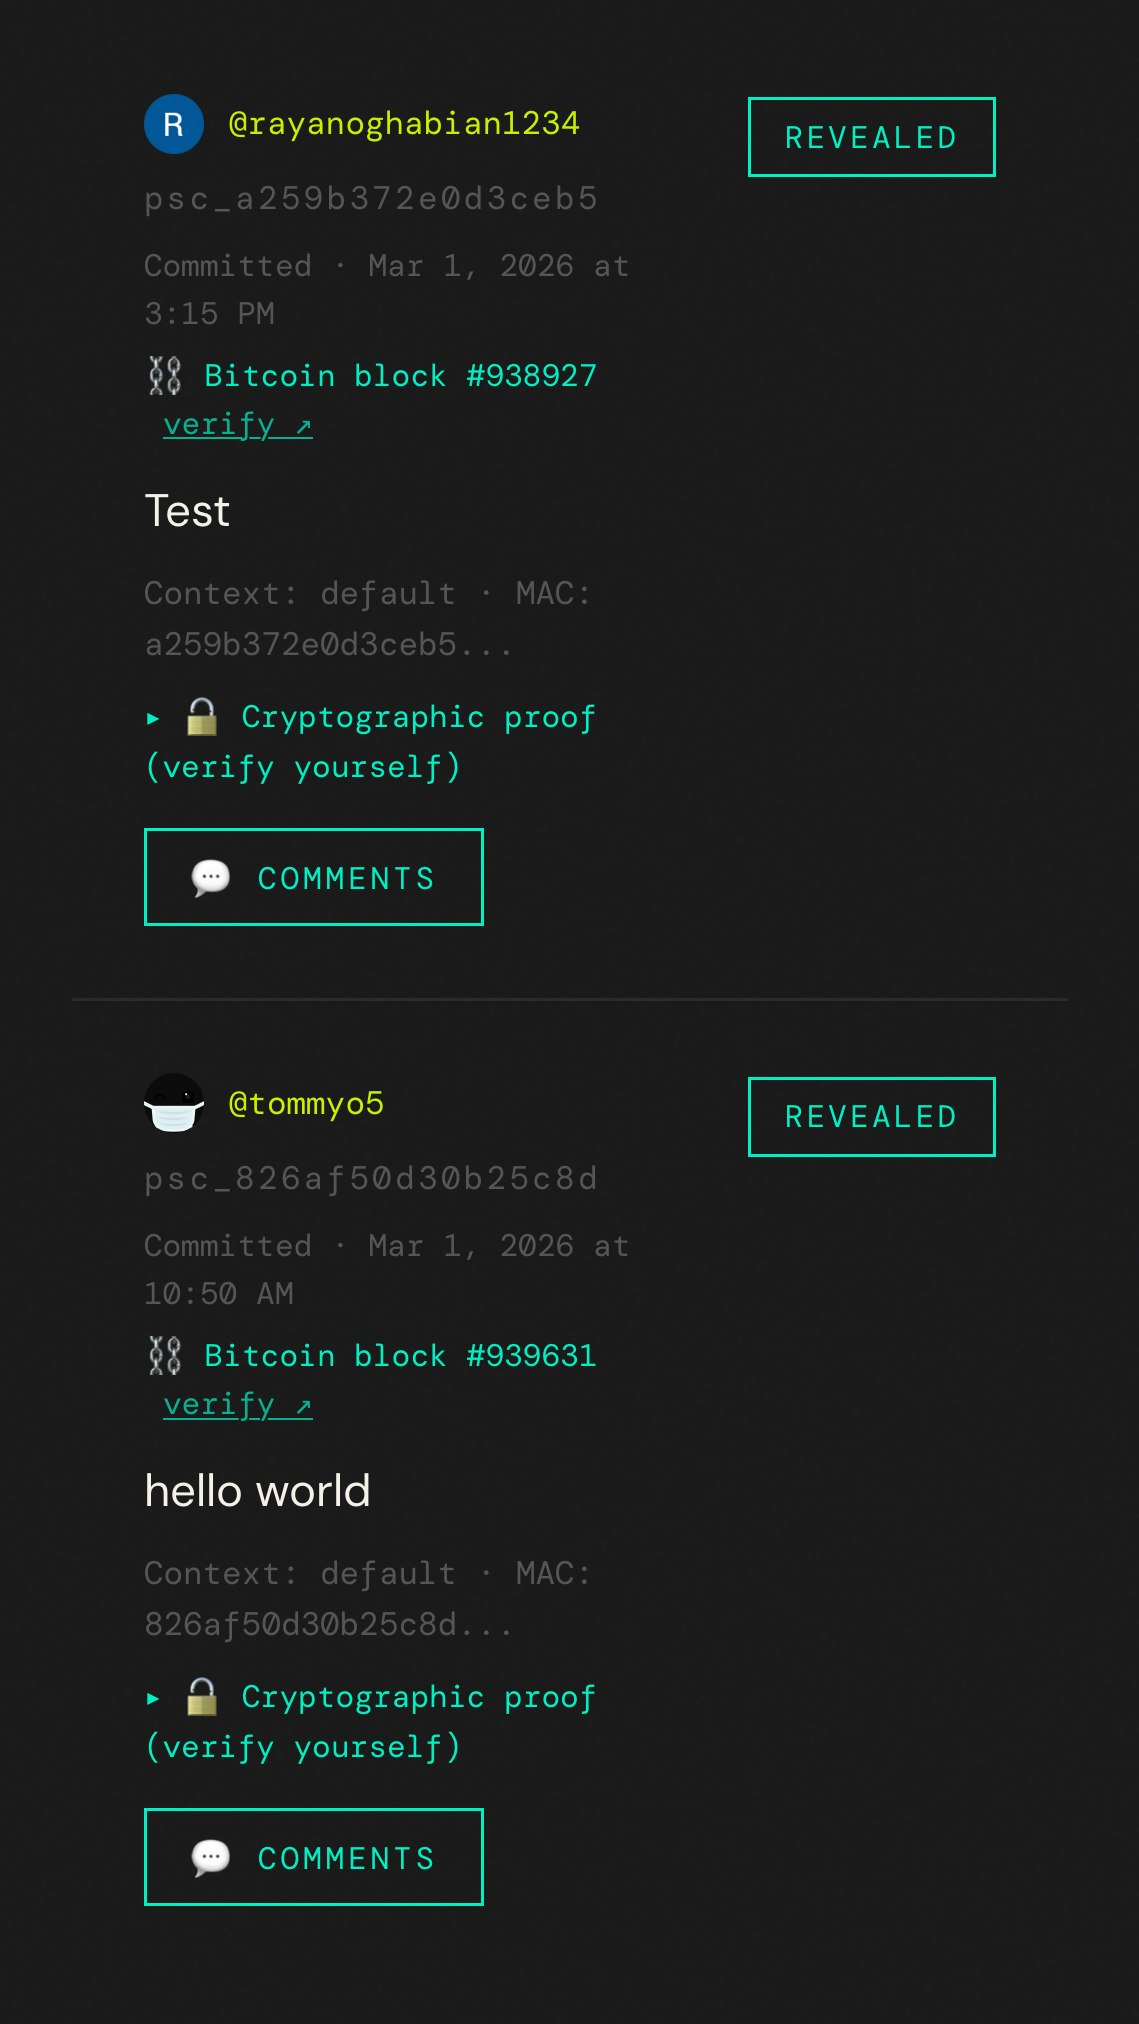Open the REVEALED badge on Test commitment
Screen dimensions: 1139x2024
(x=871, y=137)
